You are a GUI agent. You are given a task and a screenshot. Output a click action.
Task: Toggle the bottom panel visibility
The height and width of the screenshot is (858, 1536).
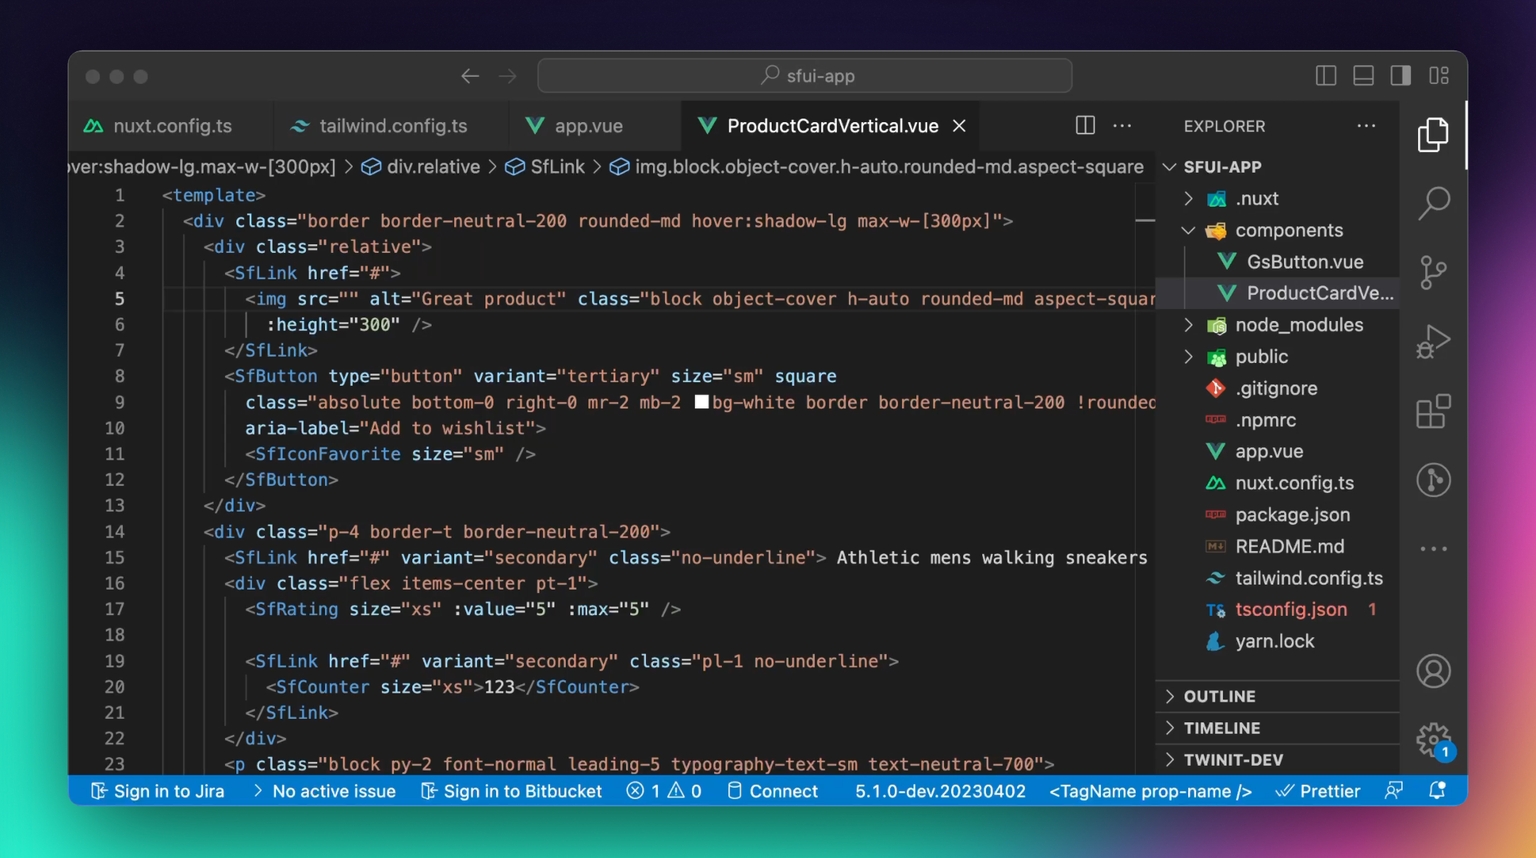point(1363,76)
